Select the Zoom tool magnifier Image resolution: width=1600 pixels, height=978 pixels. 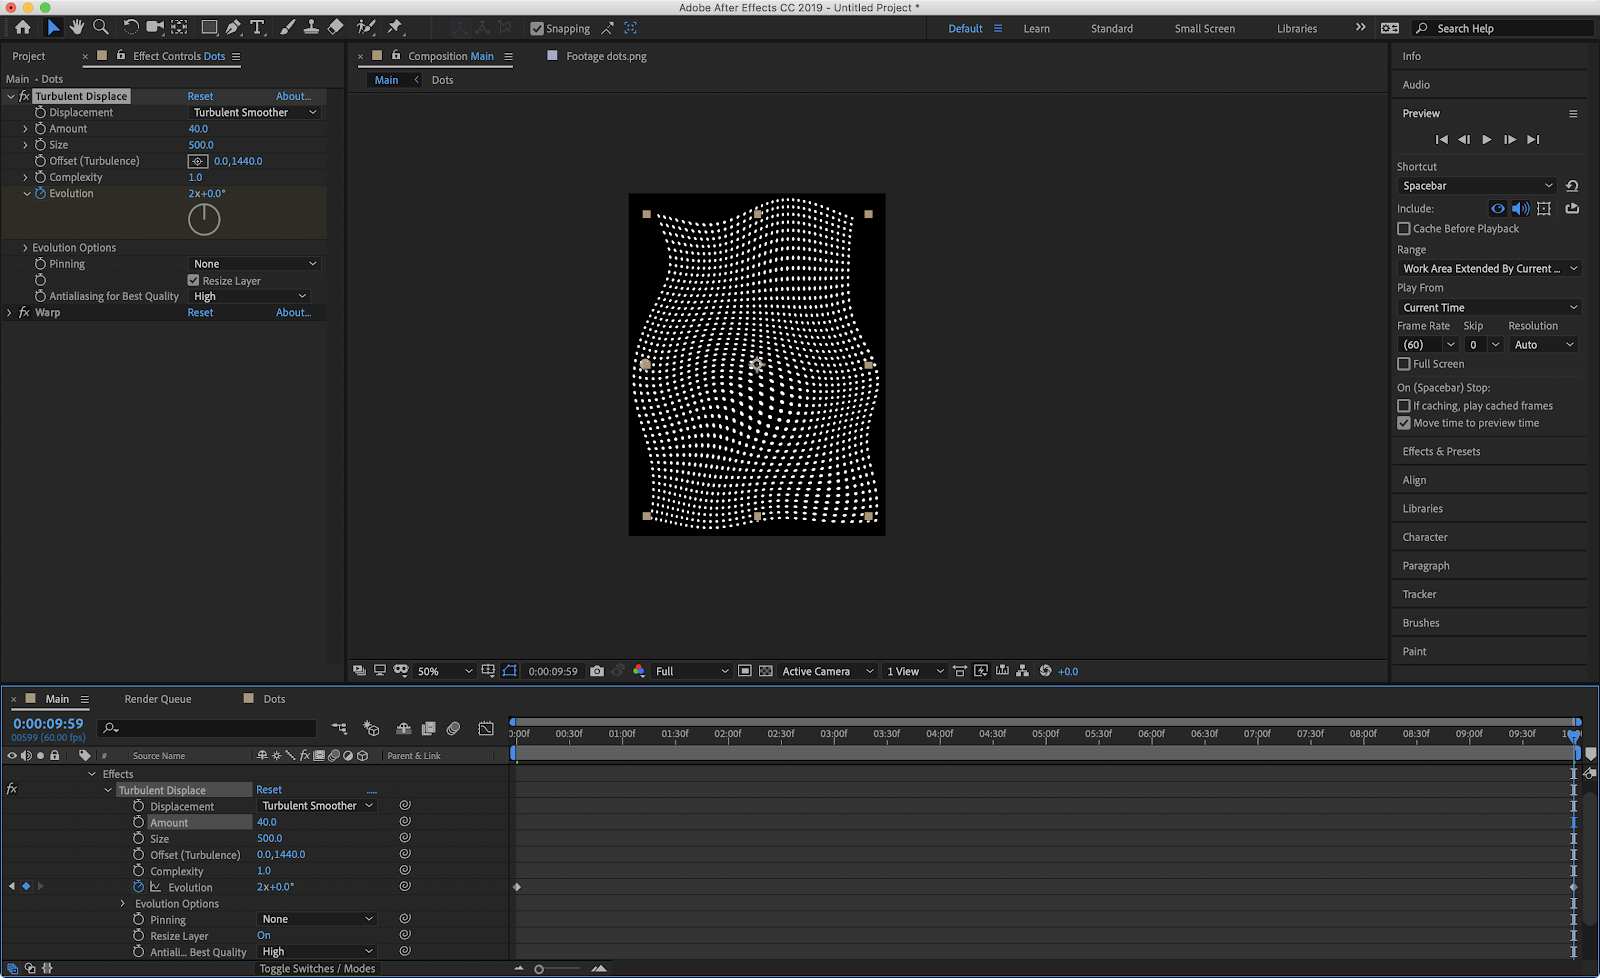click(x=101, y=28)
